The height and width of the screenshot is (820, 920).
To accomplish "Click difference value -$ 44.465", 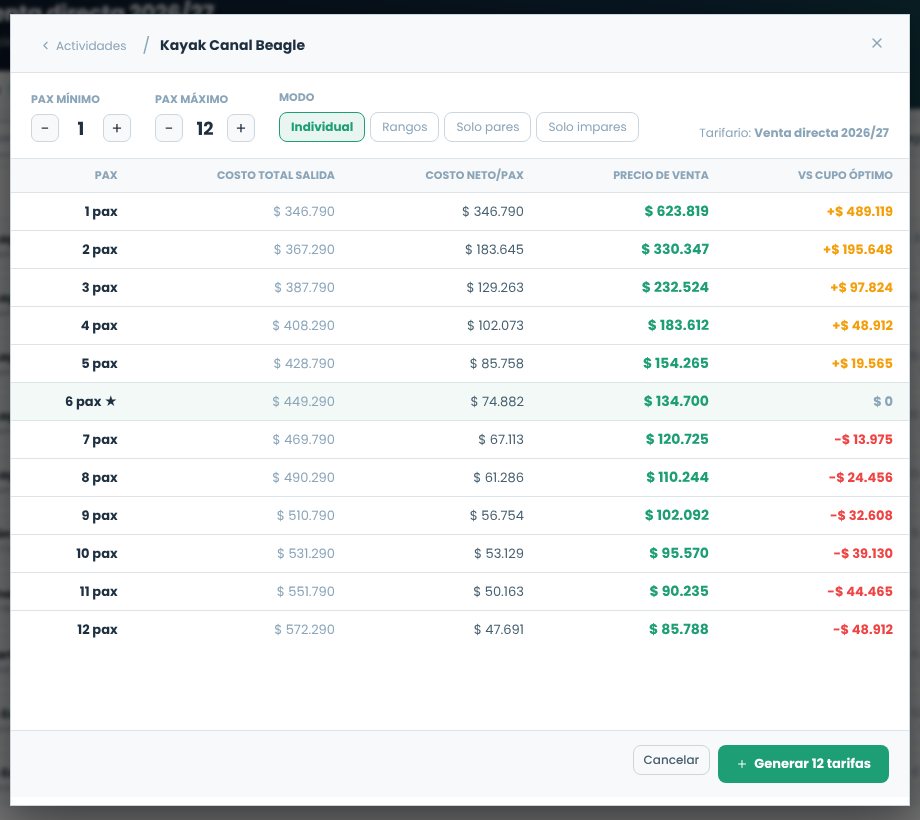I will pos(860,591).
